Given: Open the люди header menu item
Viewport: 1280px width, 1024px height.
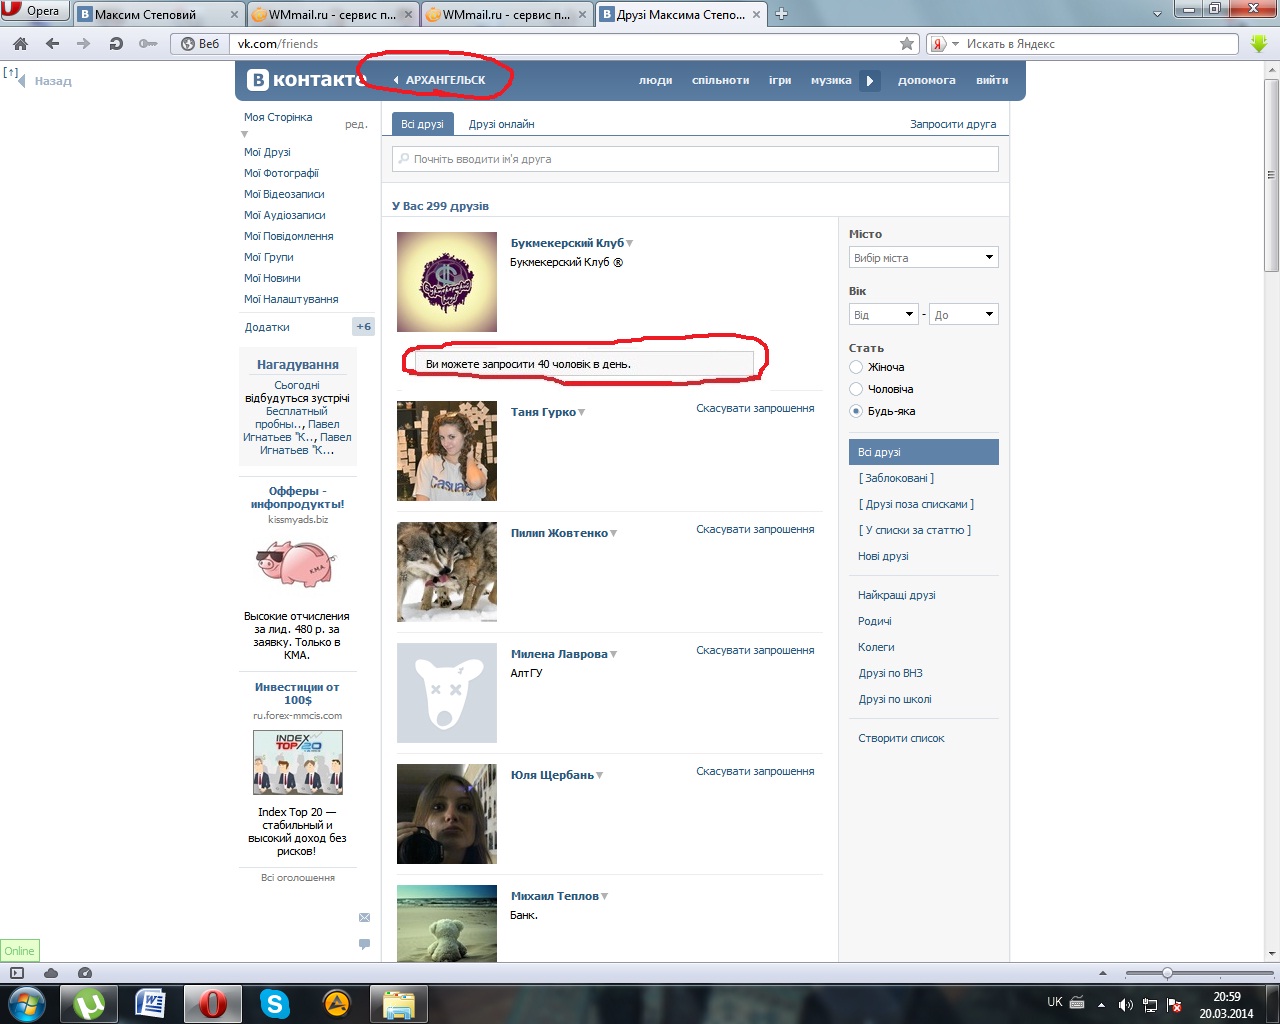Looking at the screenshot, I should 656,80.
